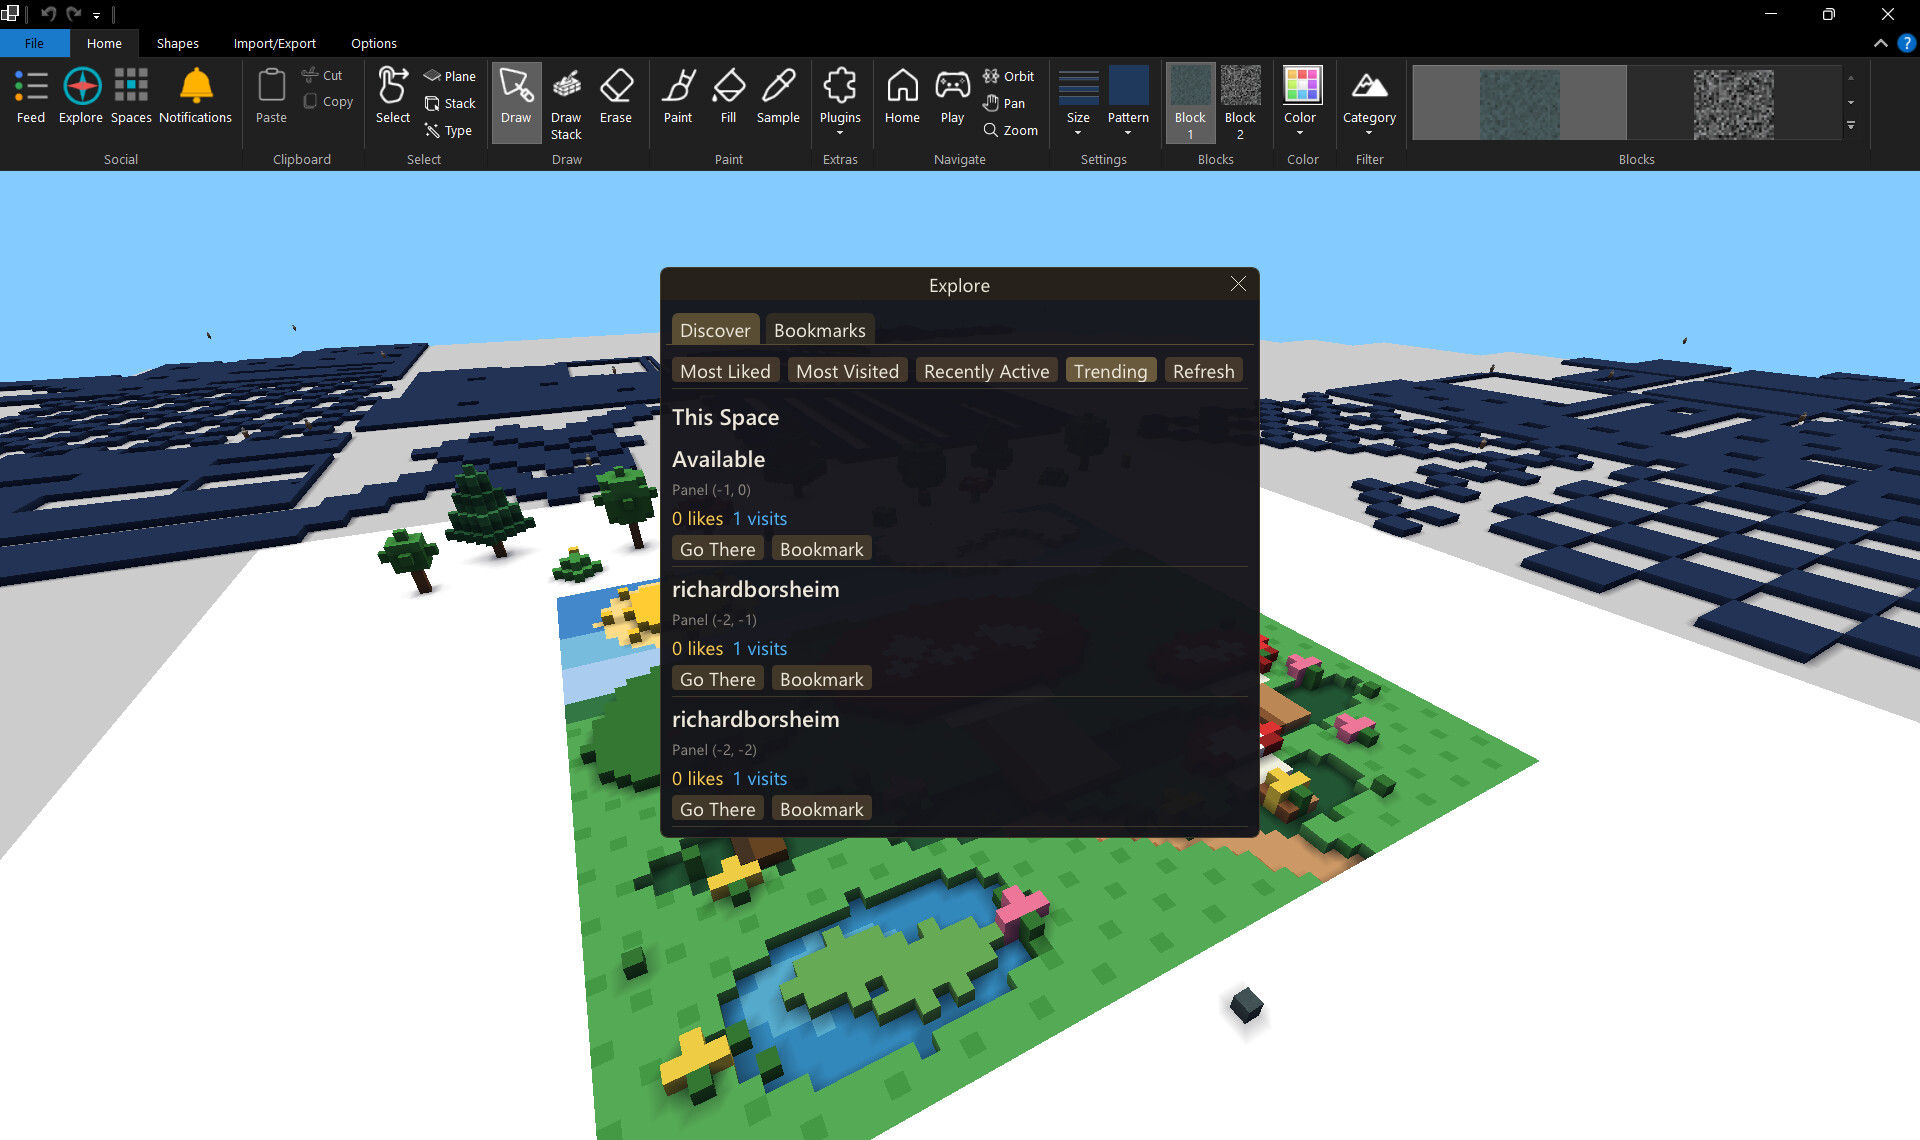Sort spaces by Most Visited
The image size is (1920, 1140).
847,371
